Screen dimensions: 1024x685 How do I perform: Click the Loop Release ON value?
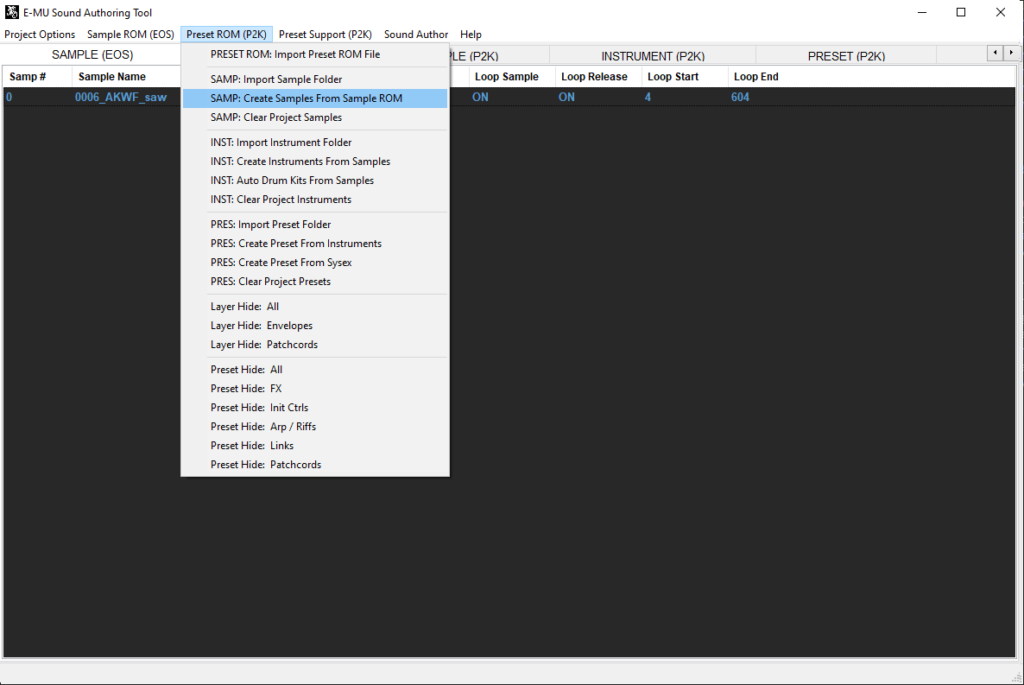(x=566, y=97)
